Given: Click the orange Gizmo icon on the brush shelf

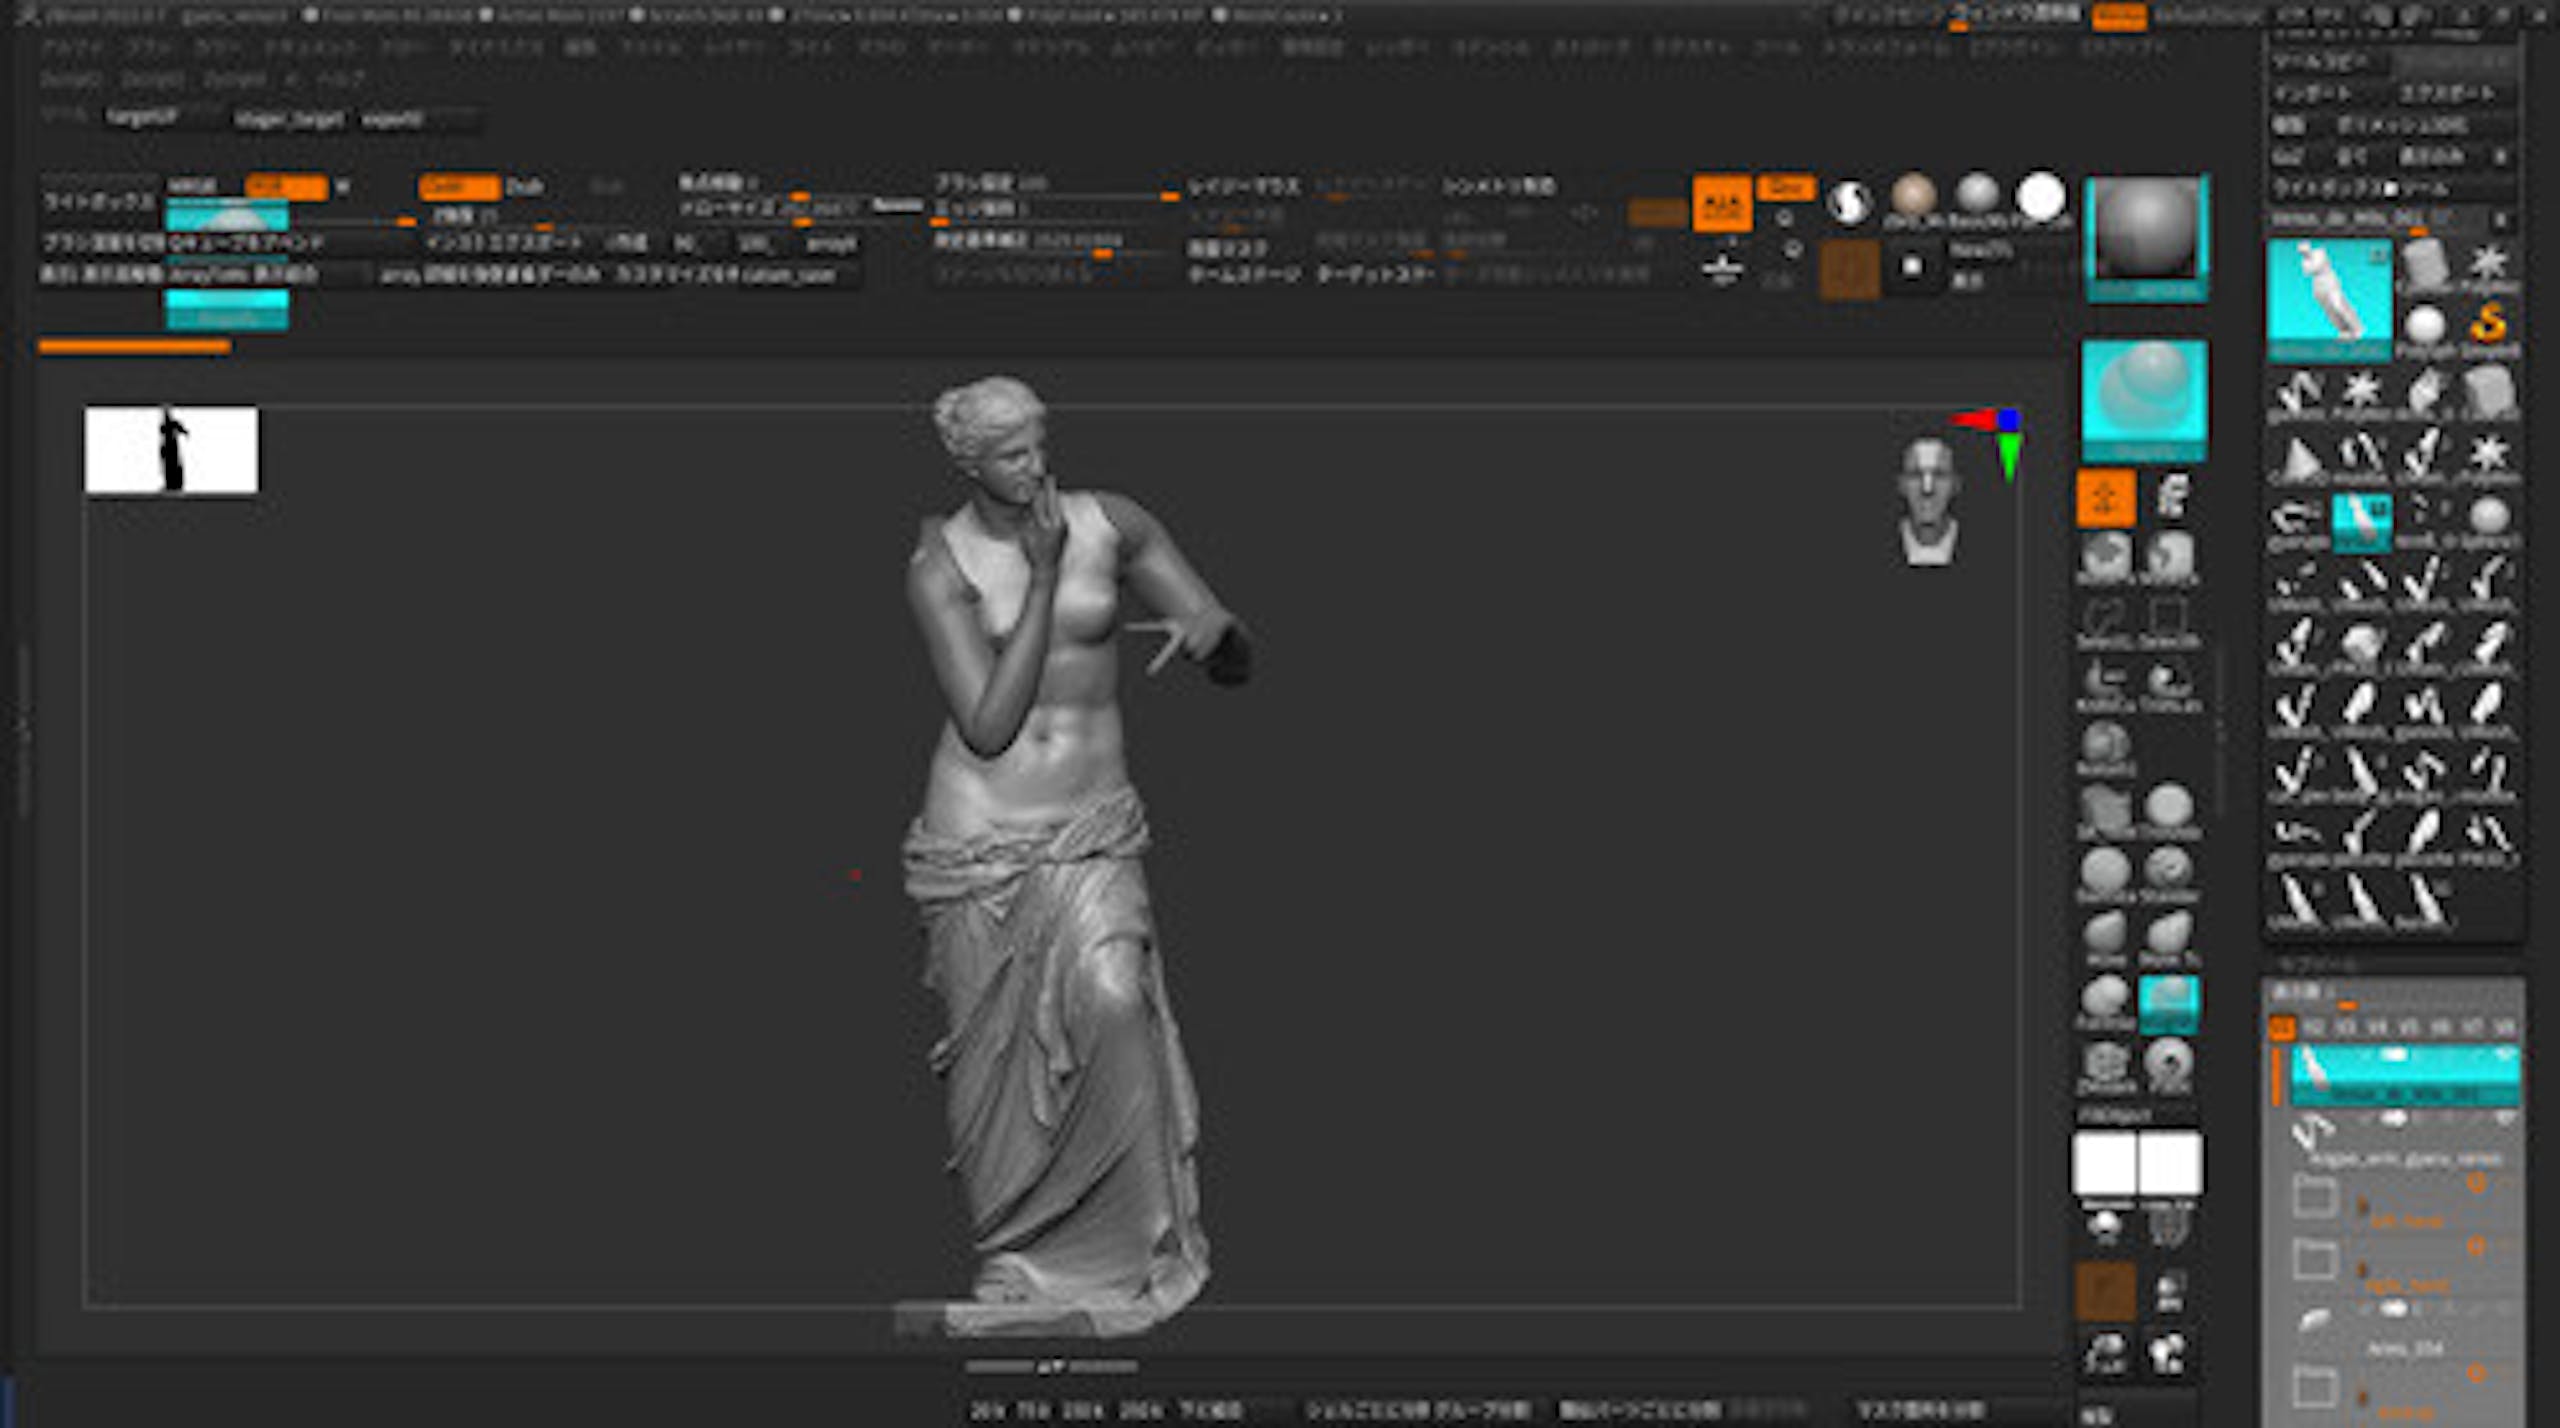Looking at the screenshot, I should point(2106,498).
